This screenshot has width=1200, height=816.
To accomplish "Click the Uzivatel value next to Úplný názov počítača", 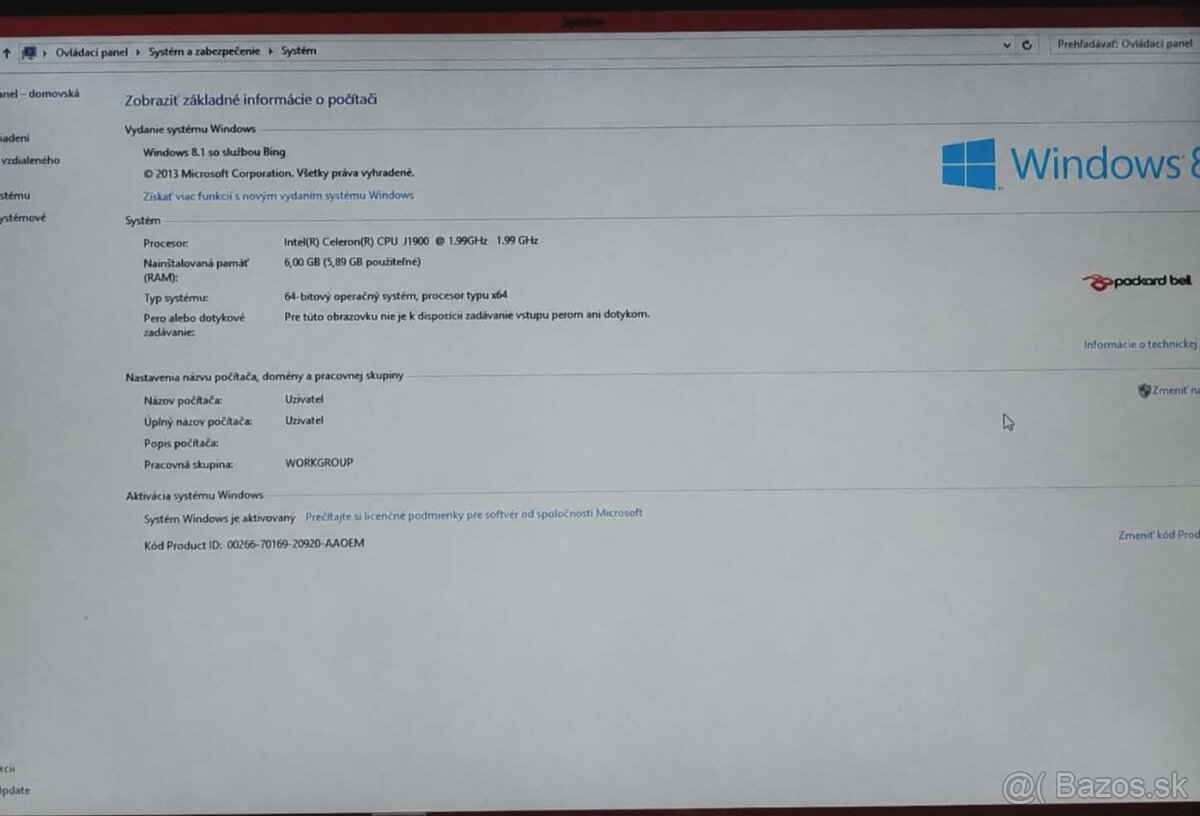I will click(x=304, y=421).
